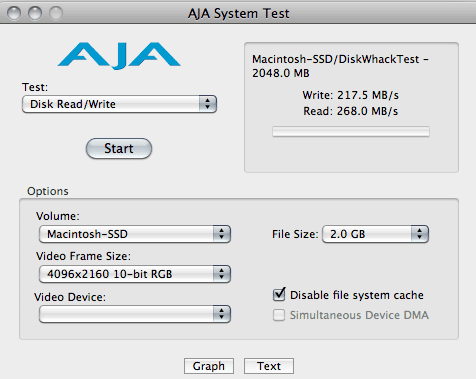
Task: Uncheck Disable file system cache
Action: point(279,295)
